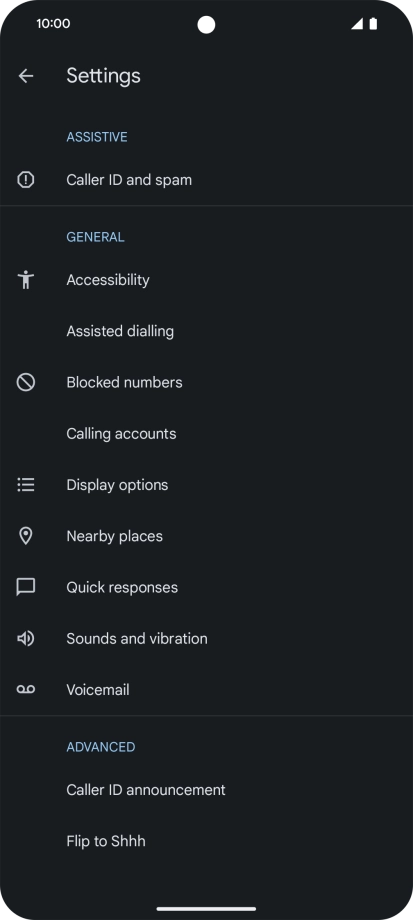Open Nearby places setting
The image size is (413, 920).
[x=206, y=536]
